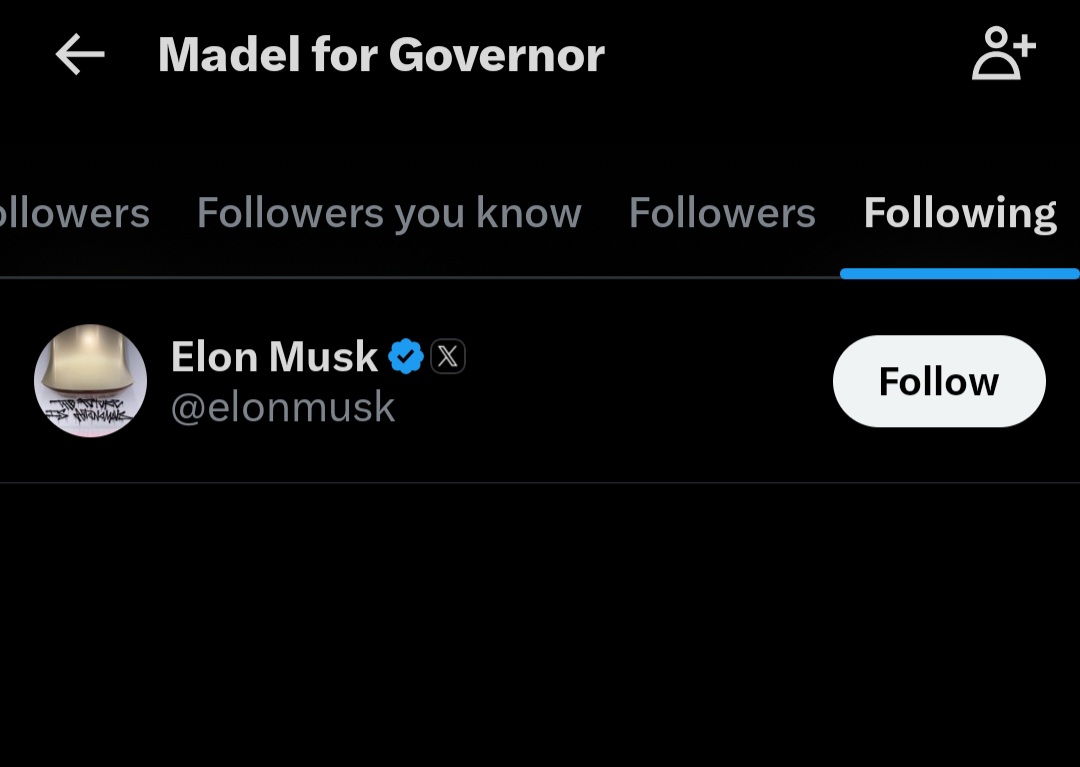1080x767 pixels.
Task: Click the empty space in Elon Musk's row
Action: click(x=640, y=382)
